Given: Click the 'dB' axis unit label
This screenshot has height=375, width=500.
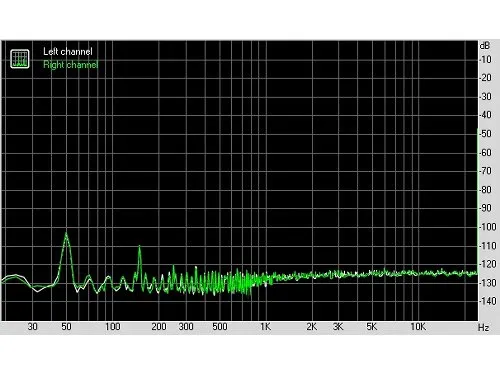Looking at the screenshot, I should [x=485, y=45].
